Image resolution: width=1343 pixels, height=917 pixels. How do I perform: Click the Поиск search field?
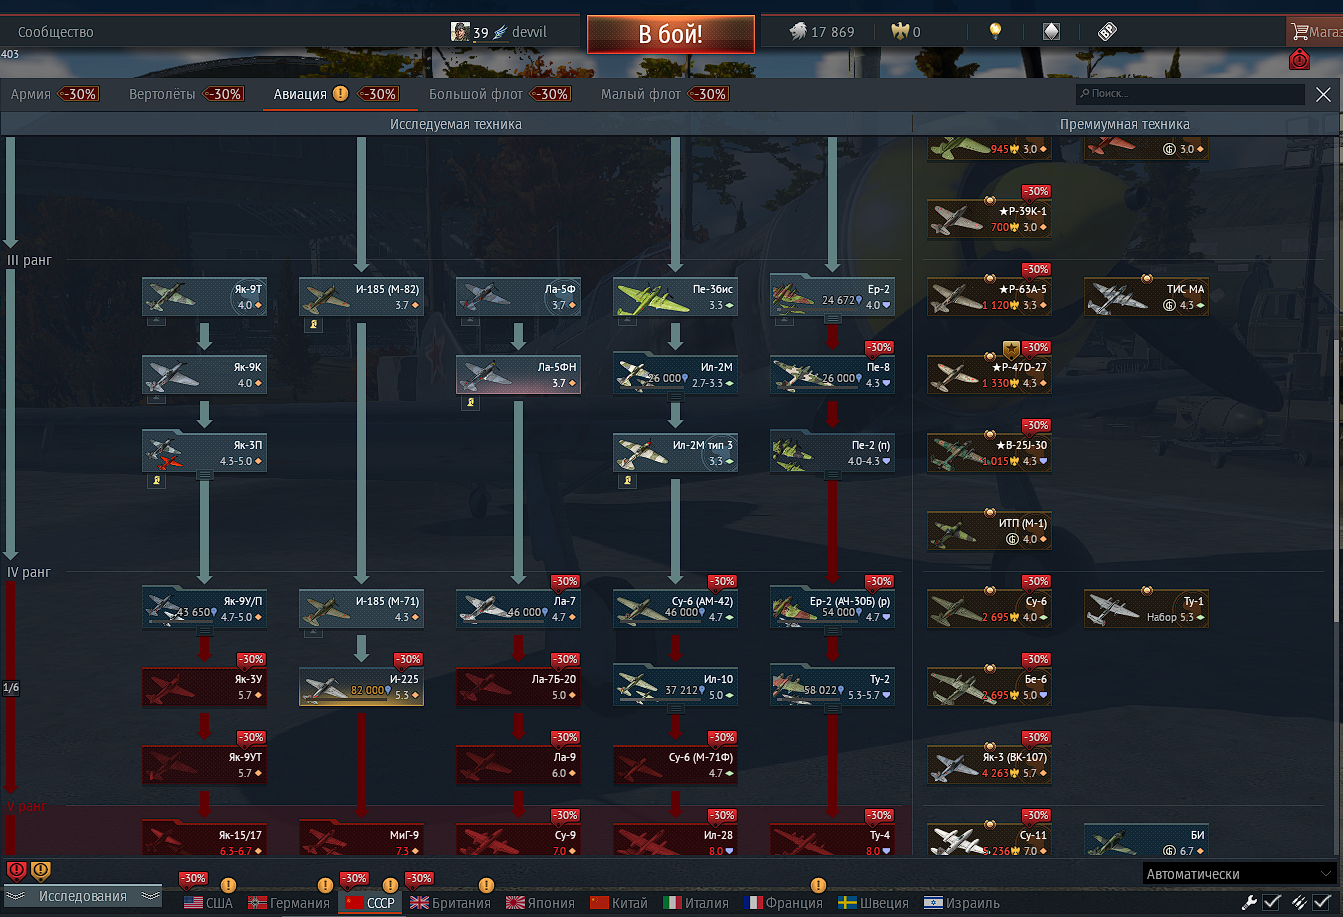click(x=1190, y=94)
